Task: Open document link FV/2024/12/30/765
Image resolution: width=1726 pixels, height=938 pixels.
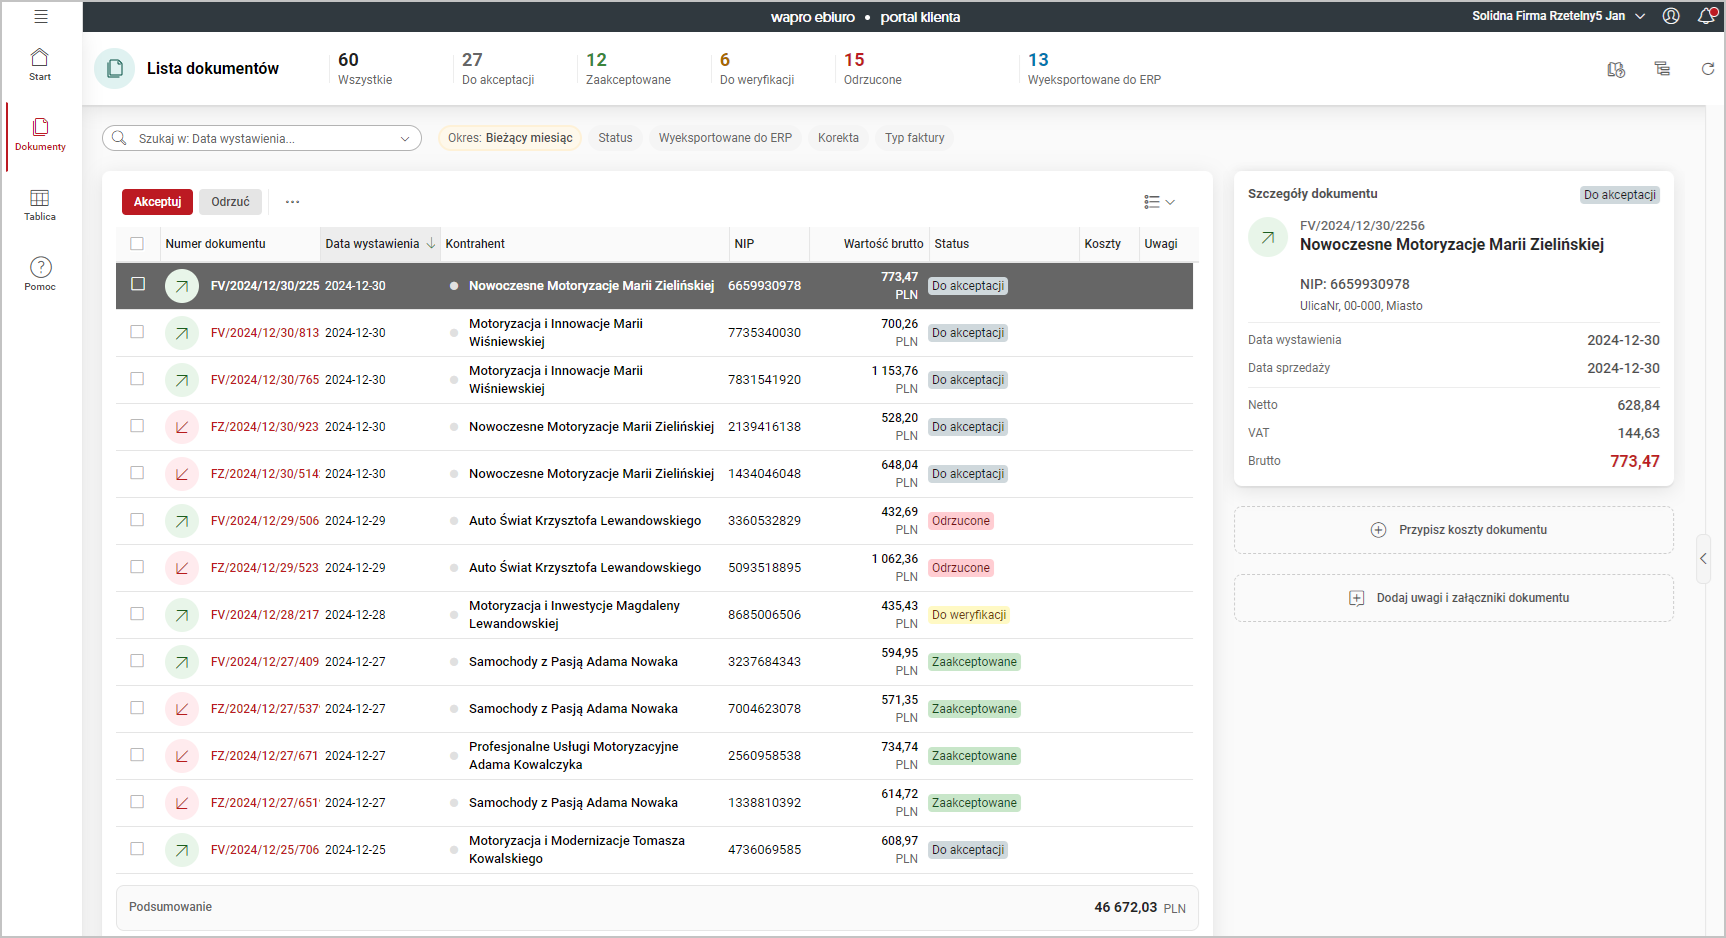Action: (265, 380)
